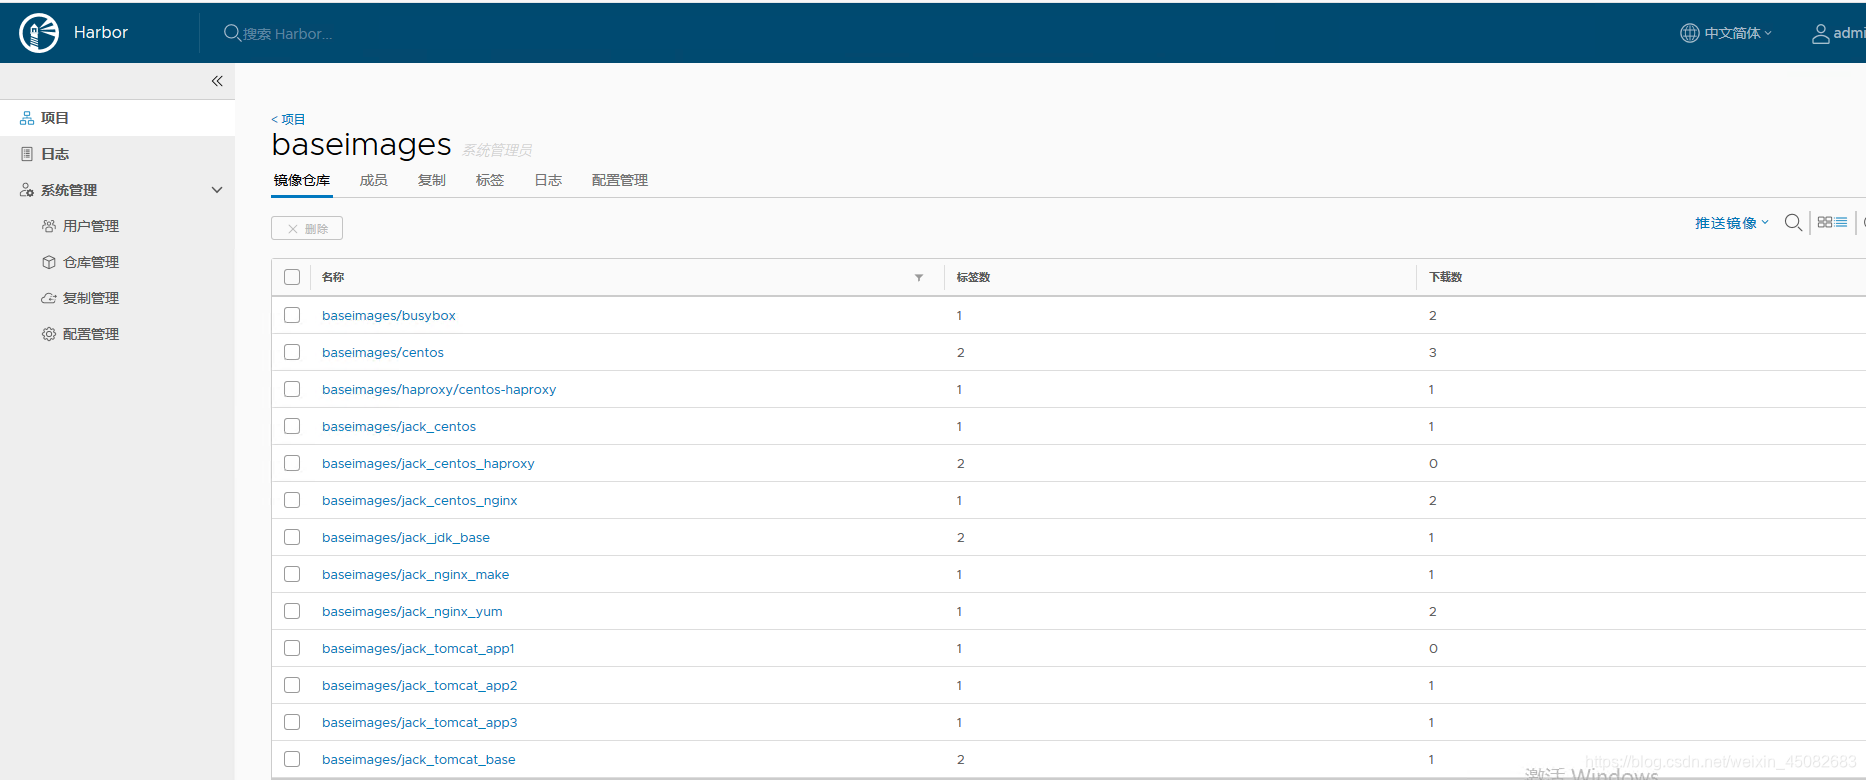Open baseimages/jack_centos repository link
Image resolution: width=1866 pixels, height=780 pixels.
click(399, 426)
